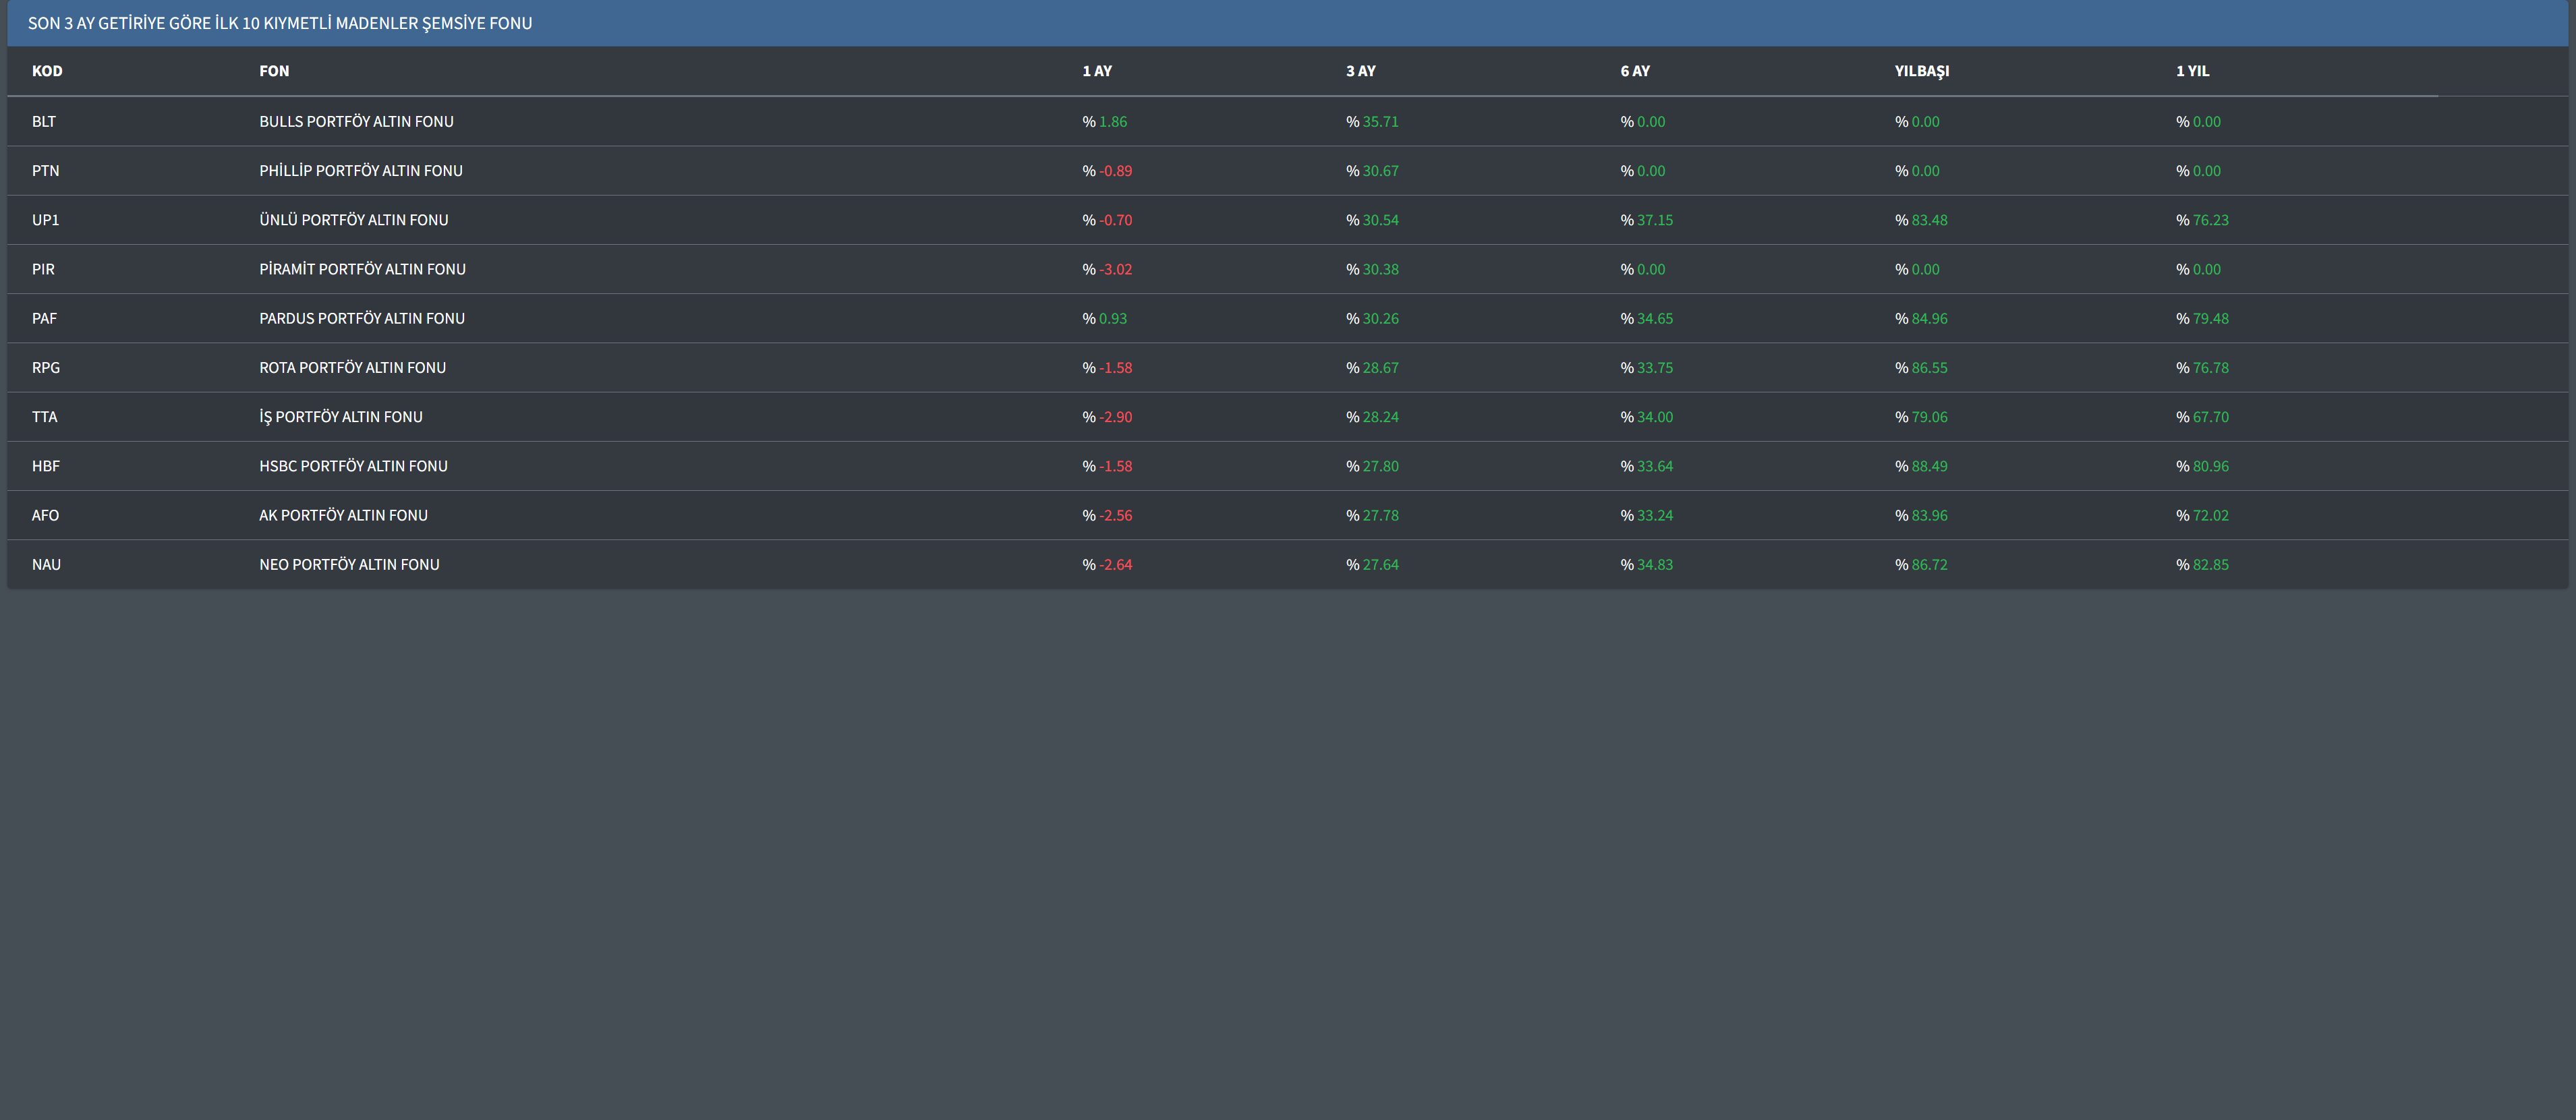This screenshot has width=2576, height=1120.
Task: Open PHİLLİP PORTFÖY ALTIN FONU row
Action: click(360, 171)
